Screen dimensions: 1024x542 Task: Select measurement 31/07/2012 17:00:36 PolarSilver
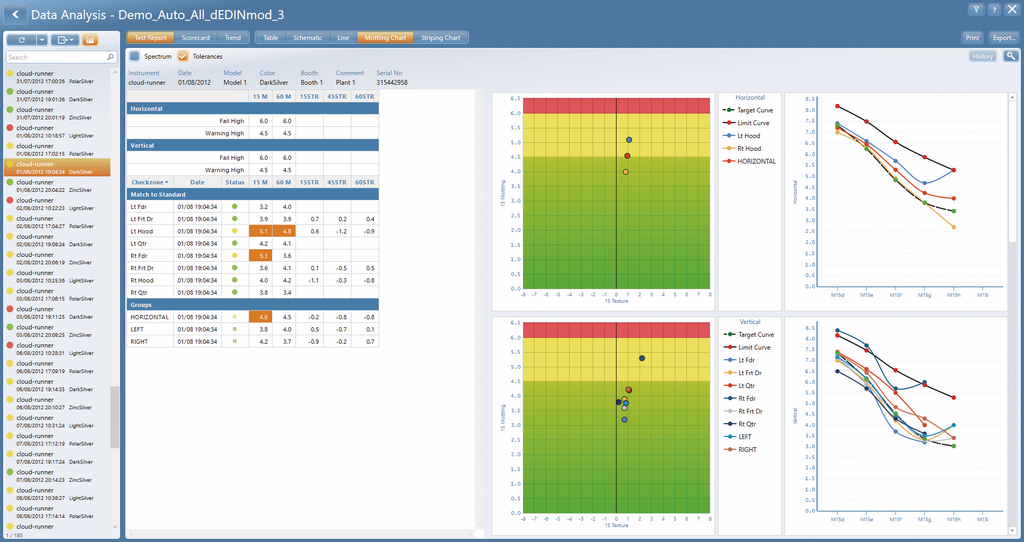pos(57,77)
